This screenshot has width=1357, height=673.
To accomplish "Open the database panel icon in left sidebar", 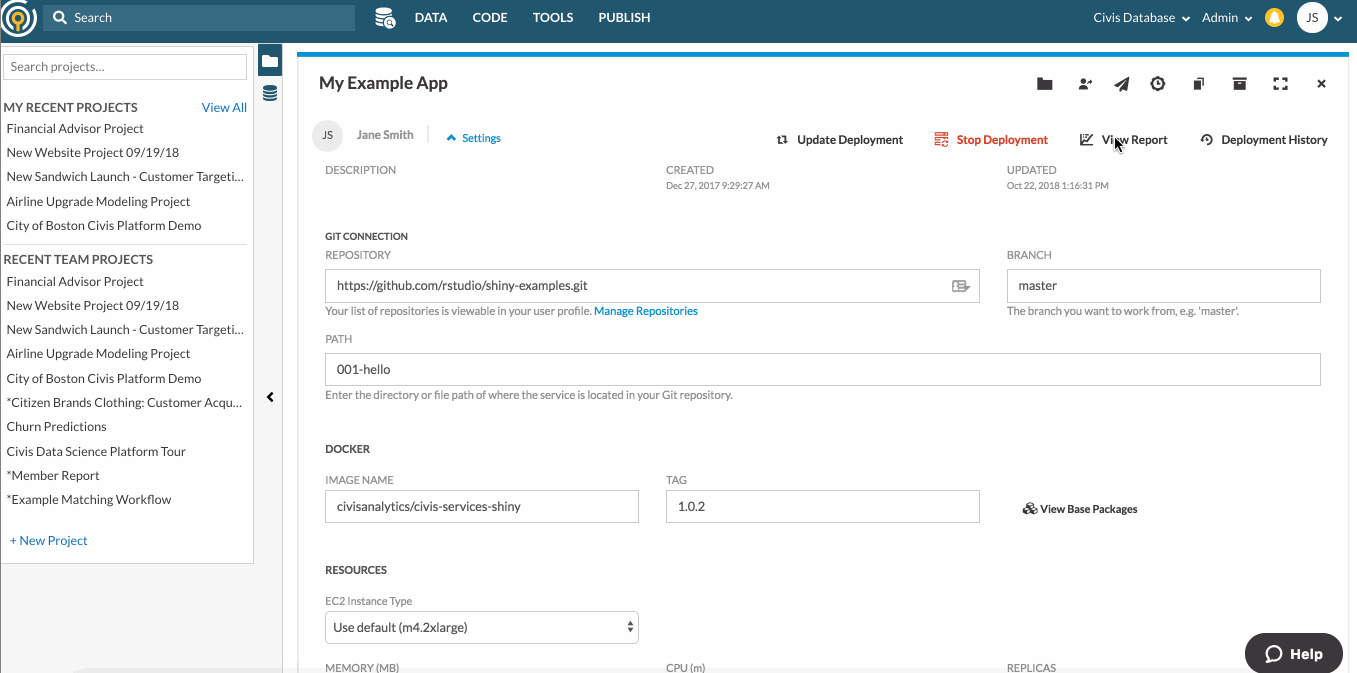I will [x=269, y=93].
